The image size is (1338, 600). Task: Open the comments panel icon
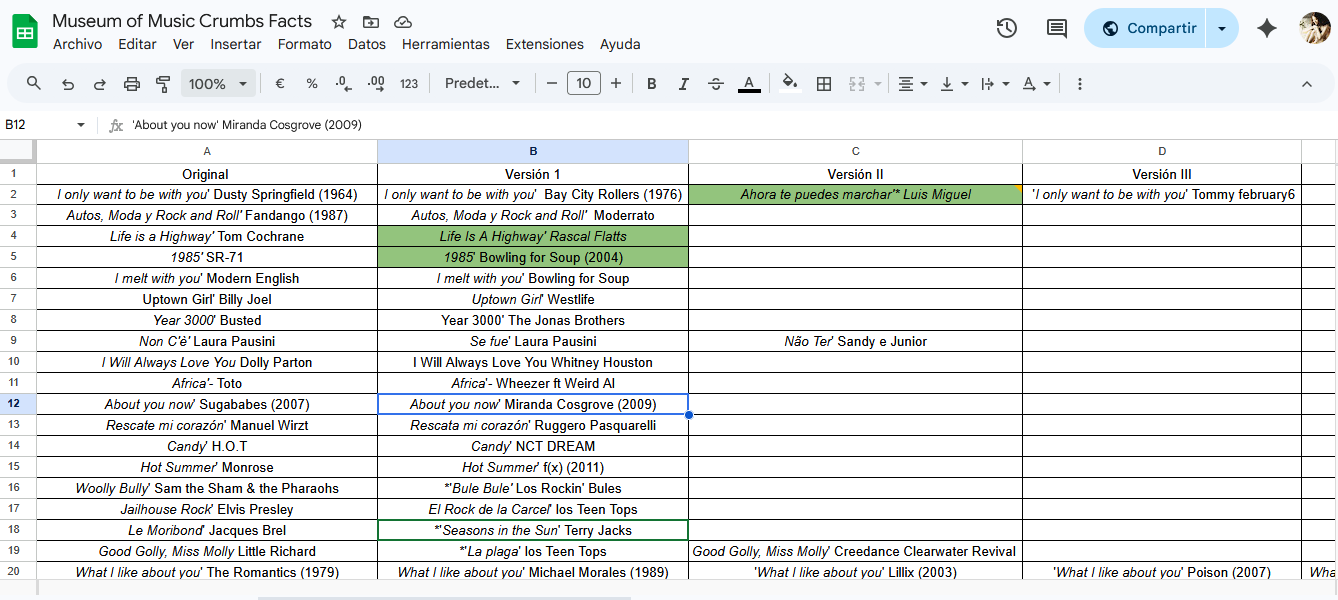pyautogui.click(x=1057, y=28)
